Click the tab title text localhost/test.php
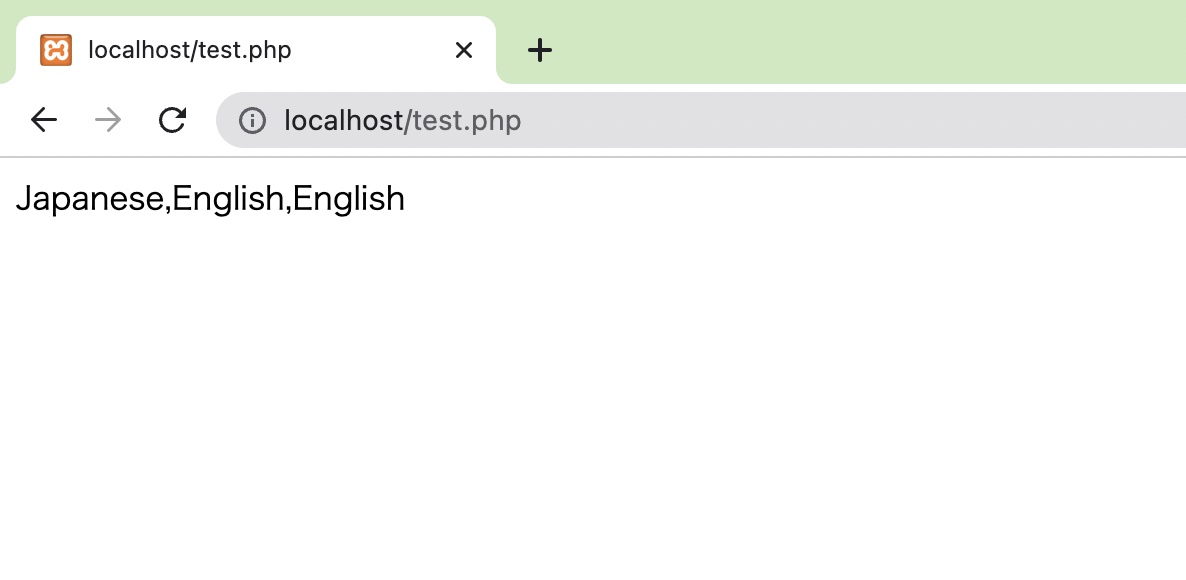Image resolution: width=1186 pixels, height=580 pixels. (x=188, y=49)
